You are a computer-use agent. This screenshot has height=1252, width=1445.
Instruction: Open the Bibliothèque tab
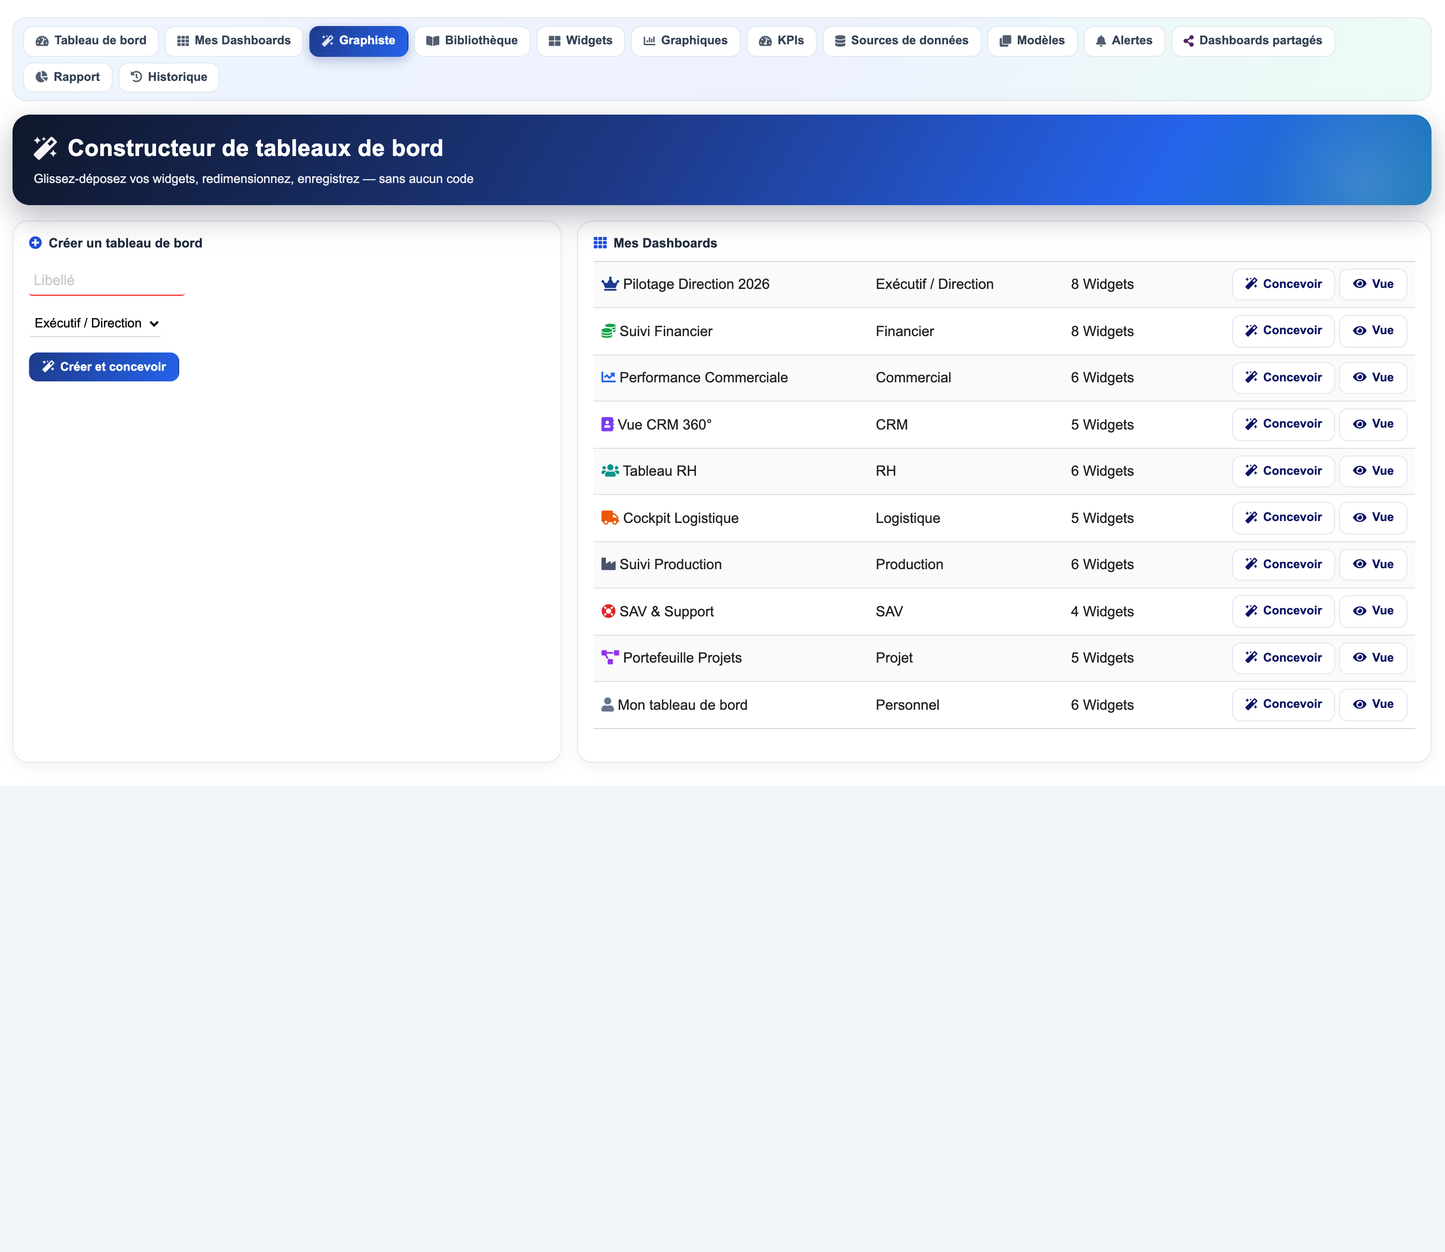click(x=472, y=41)
